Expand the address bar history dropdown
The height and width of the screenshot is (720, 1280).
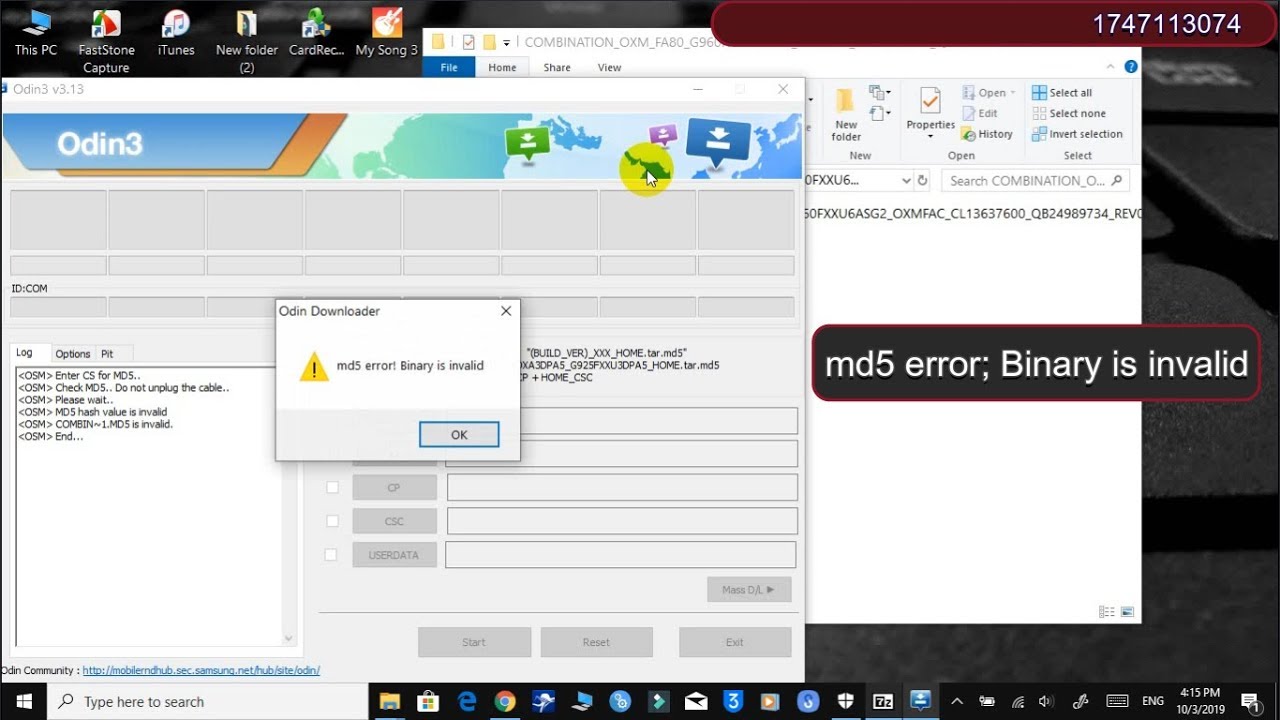[906, 181]
